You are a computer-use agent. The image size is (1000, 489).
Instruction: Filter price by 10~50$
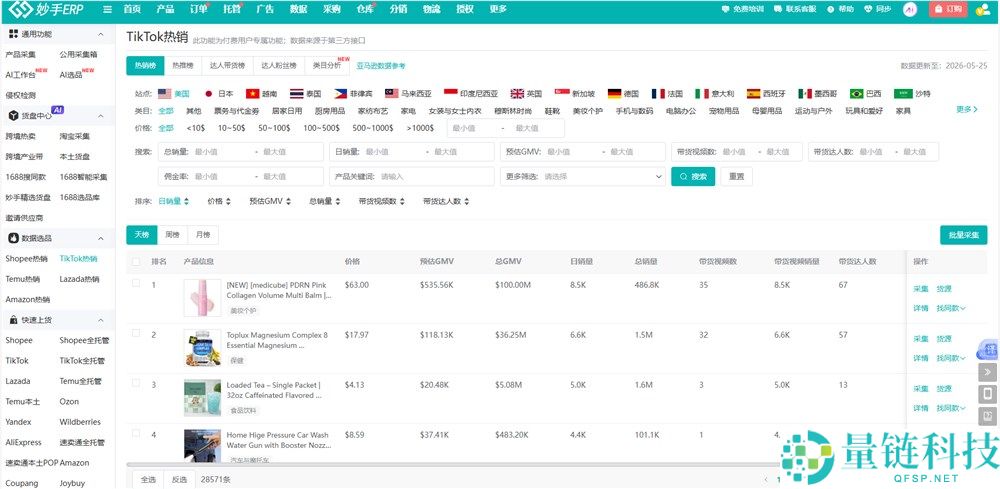click(232, 128)
